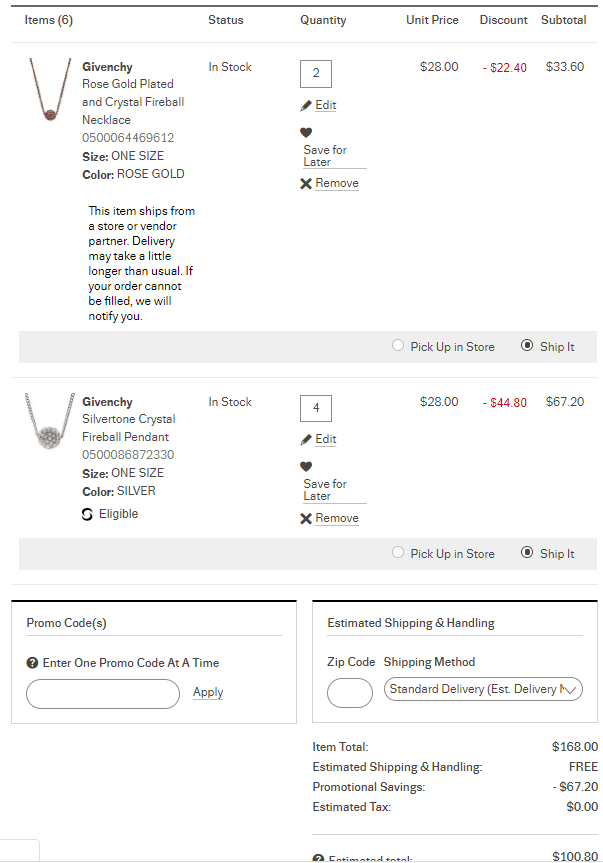Click the heart icon for Rose Gold necklace
The width and height of the screenshot is (603, 863).
tap(306, 132)
